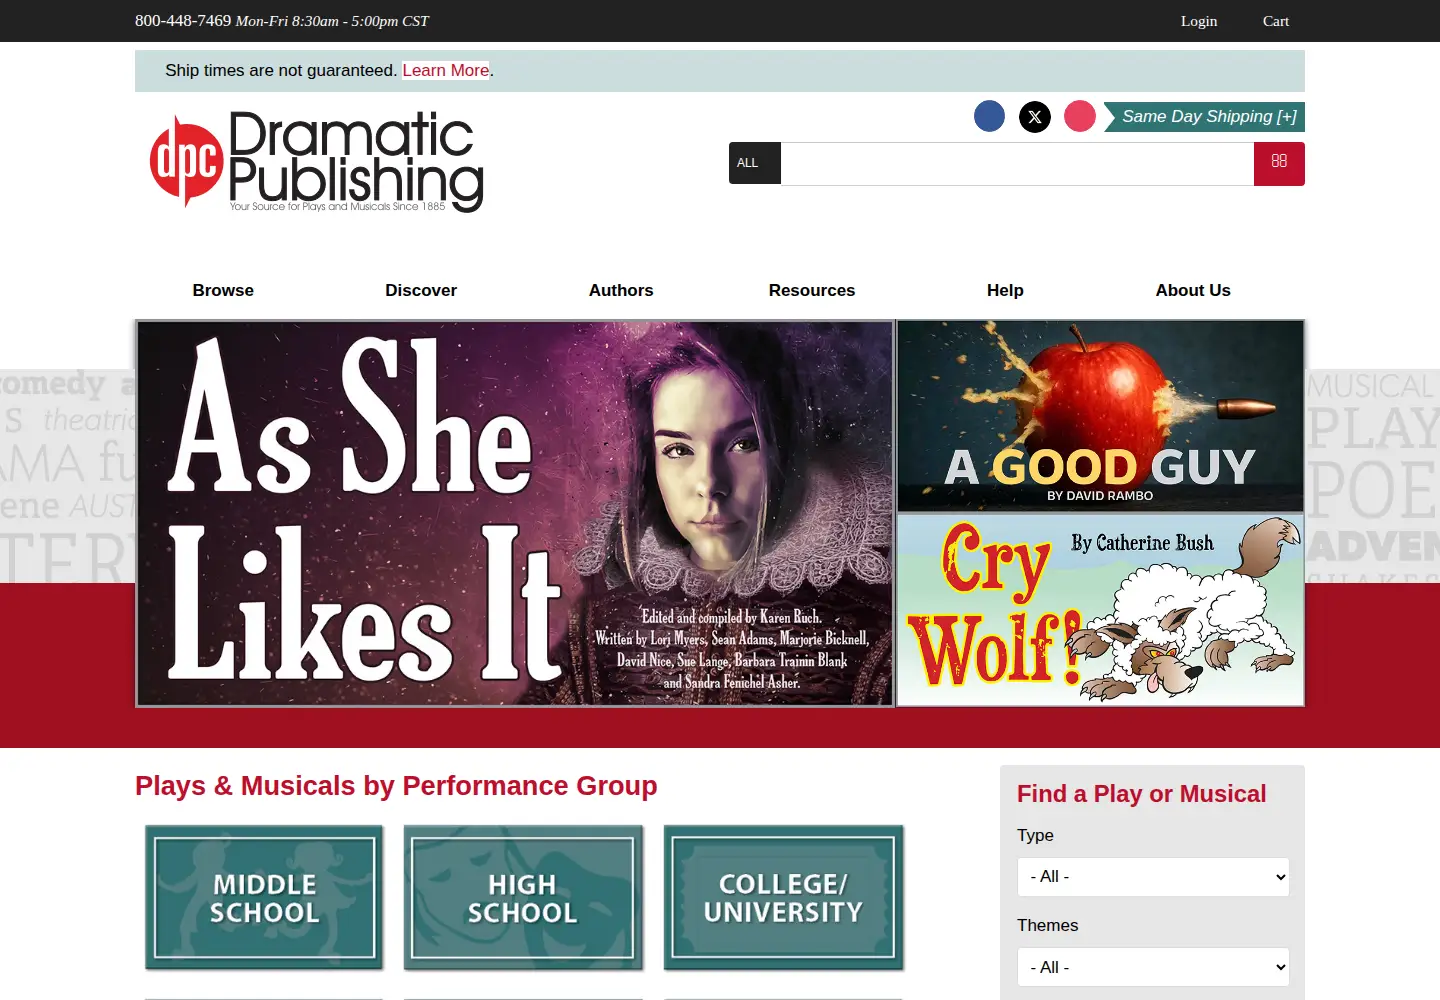
Task: Follow the Learn More link
Action: 446,70
